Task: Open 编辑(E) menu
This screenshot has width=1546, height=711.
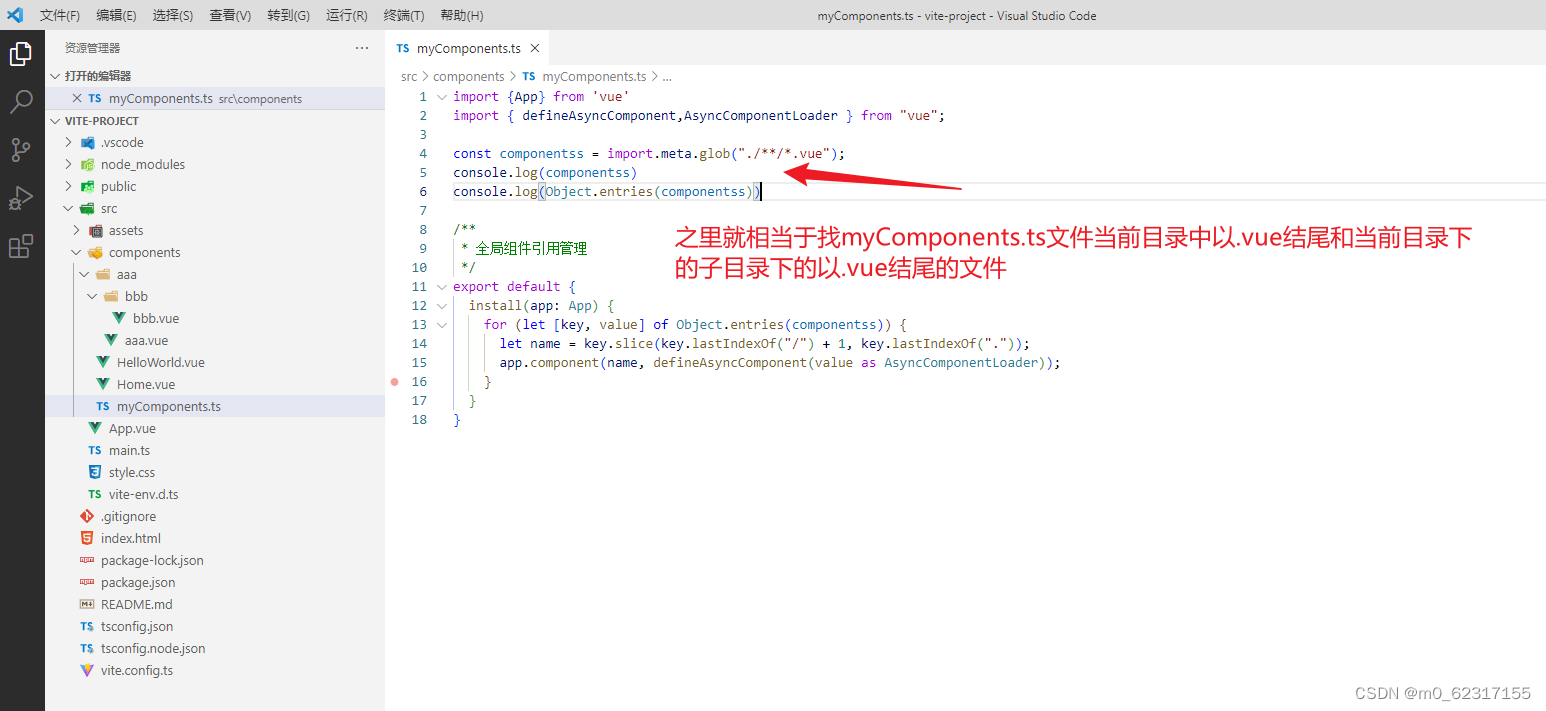Action: (116, 16)
